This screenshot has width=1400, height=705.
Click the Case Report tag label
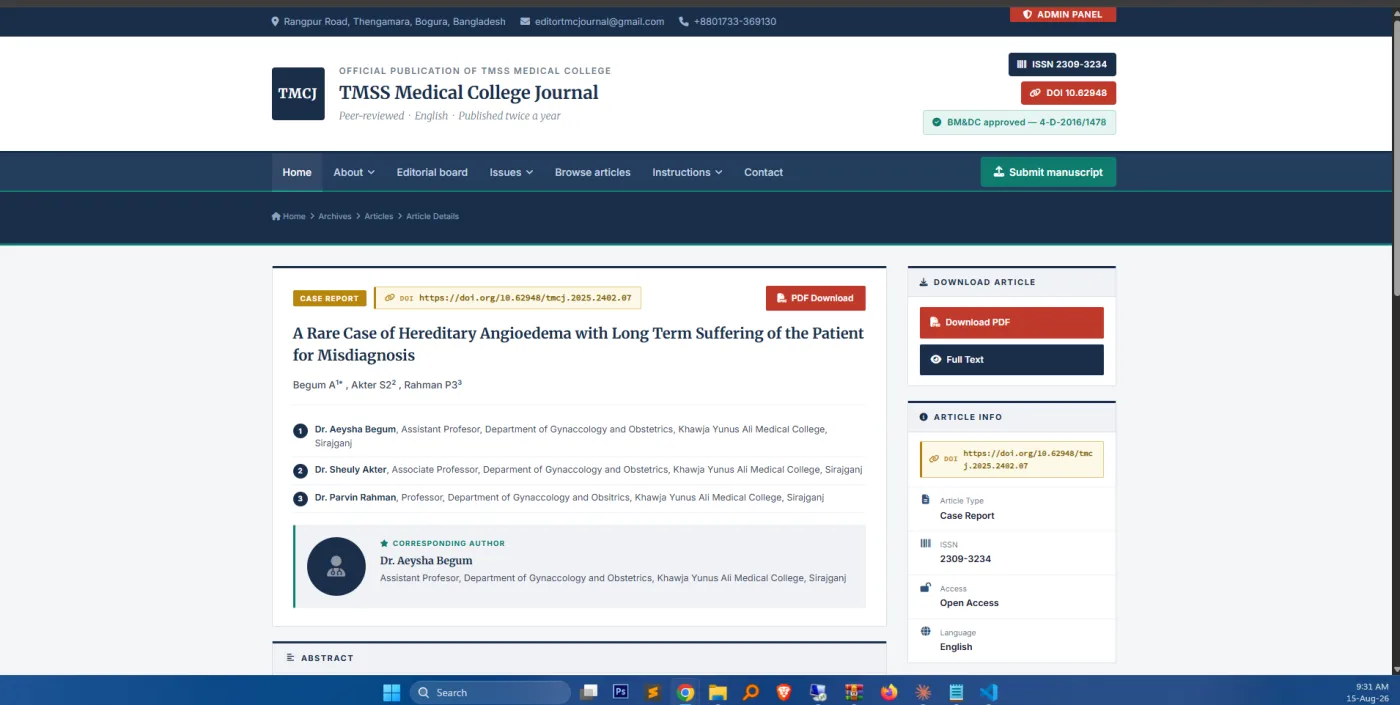click(330, 298)
